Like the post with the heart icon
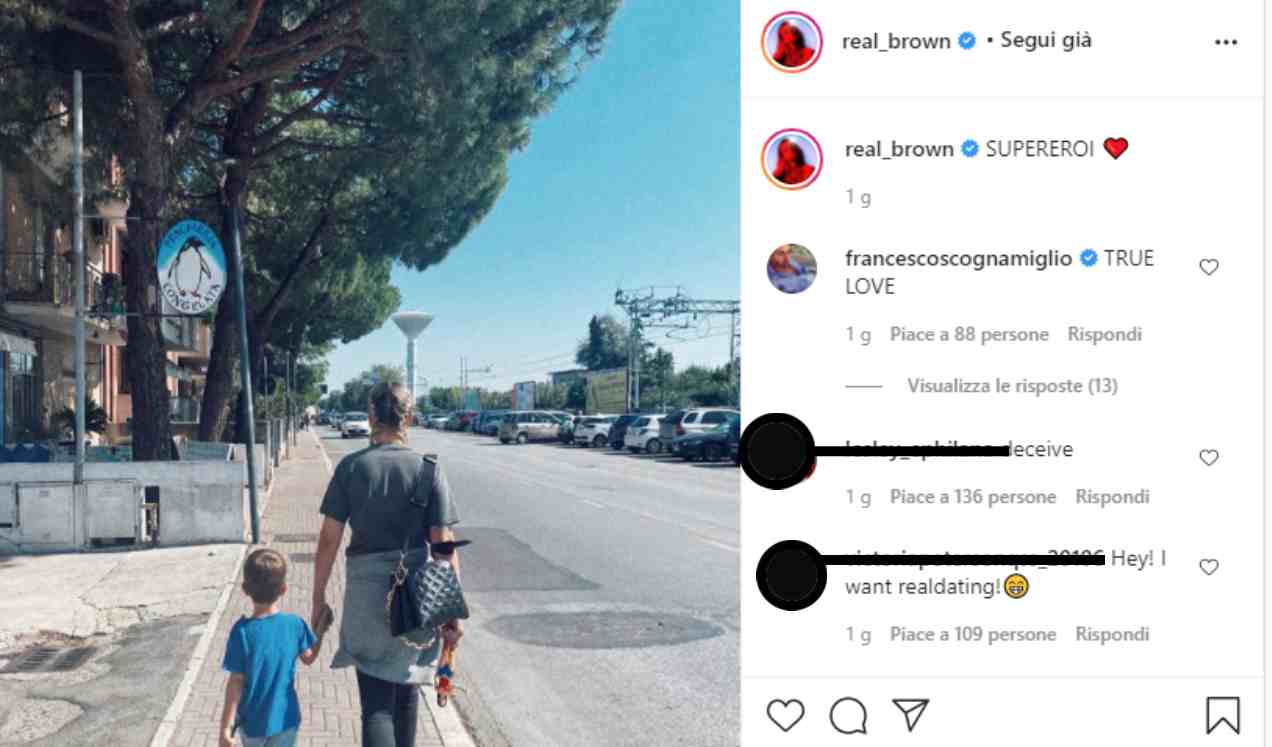The image size is (1272, 747). pyautogui.click(x=785, y=715)
